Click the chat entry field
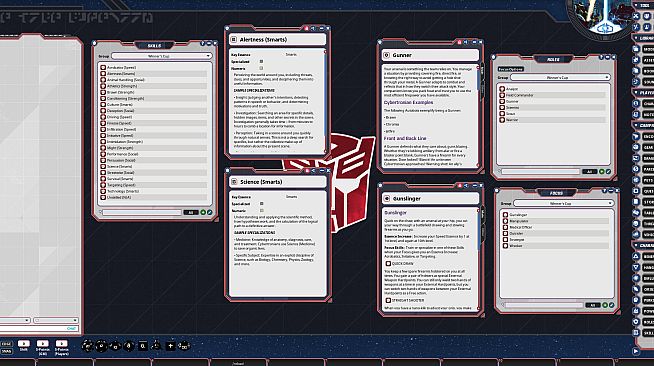This screenshot has width=654, height=366. pyautogui.click(x=39, y=328)
